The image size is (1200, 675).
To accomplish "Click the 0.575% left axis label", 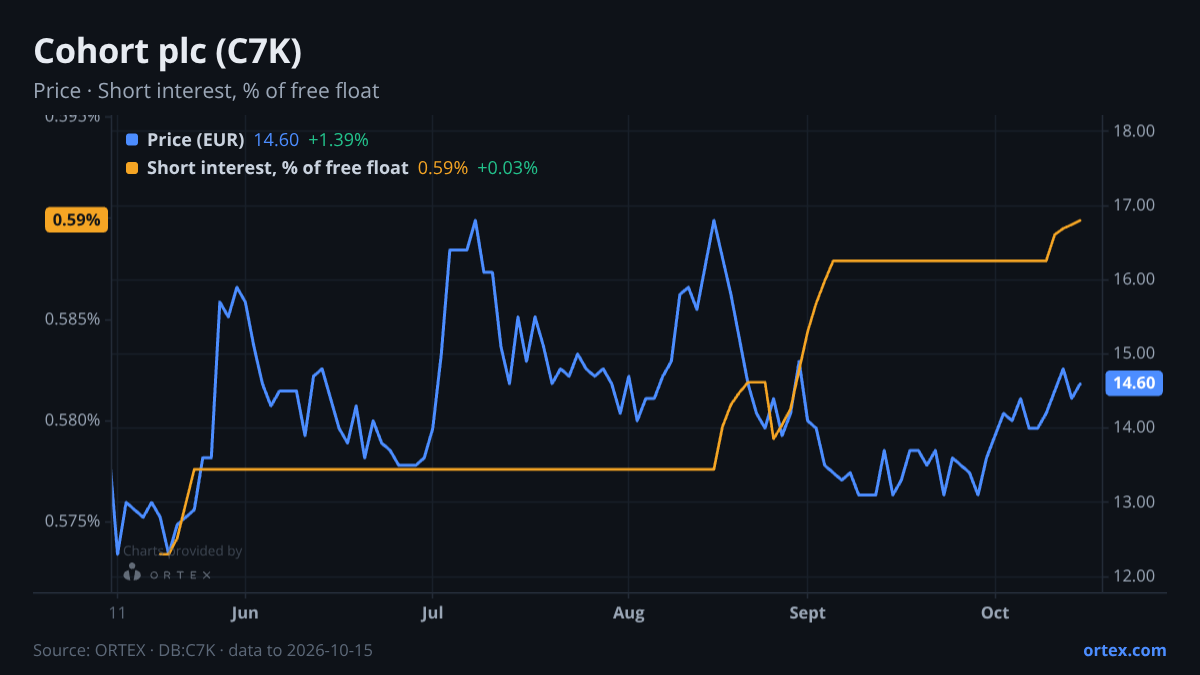I will click(x=72, y=521).
